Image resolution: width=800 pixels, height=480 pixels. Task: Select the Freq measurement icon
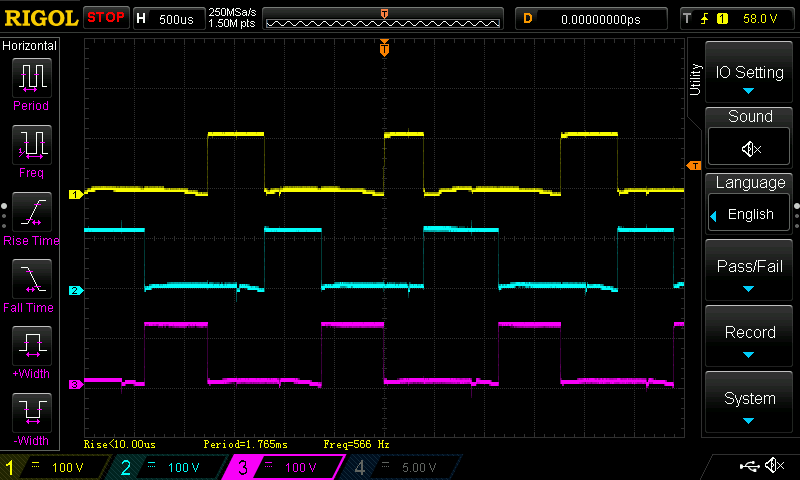(x=32, y=144)
